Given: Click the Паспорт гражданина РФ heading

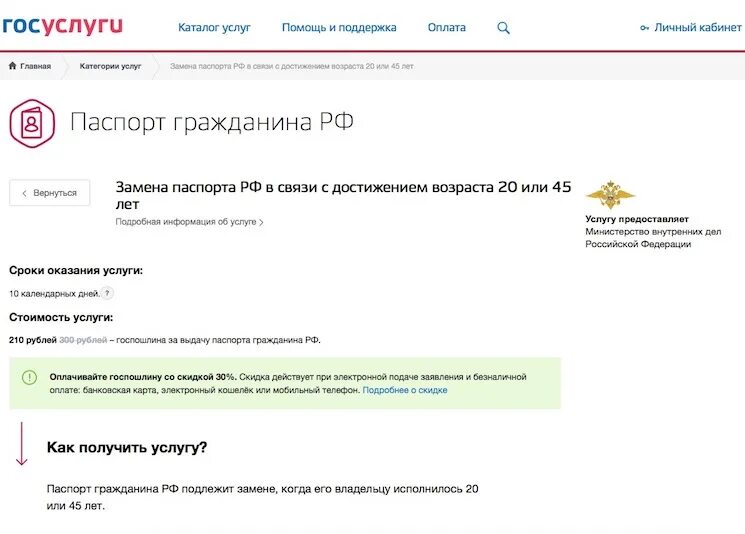Looking at the screenshot, I should [x=212, y=122].
